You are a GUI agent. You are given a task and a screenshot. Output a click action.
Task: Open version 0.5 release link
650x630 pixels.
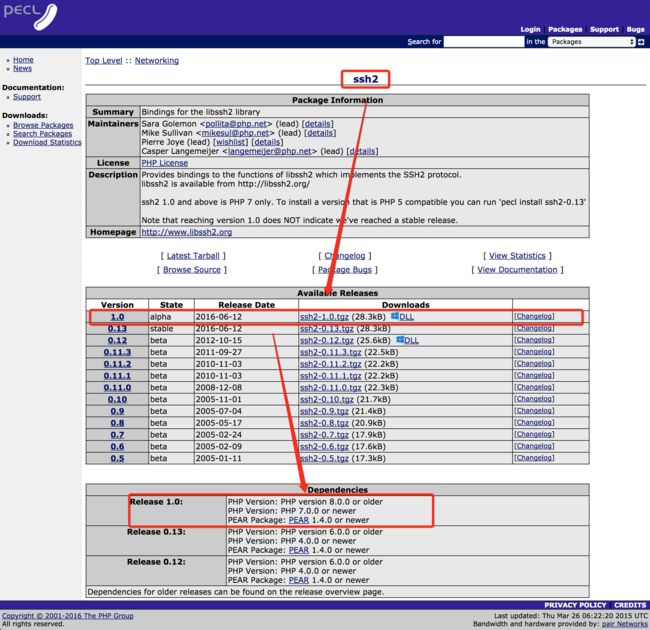click(117, 458)
